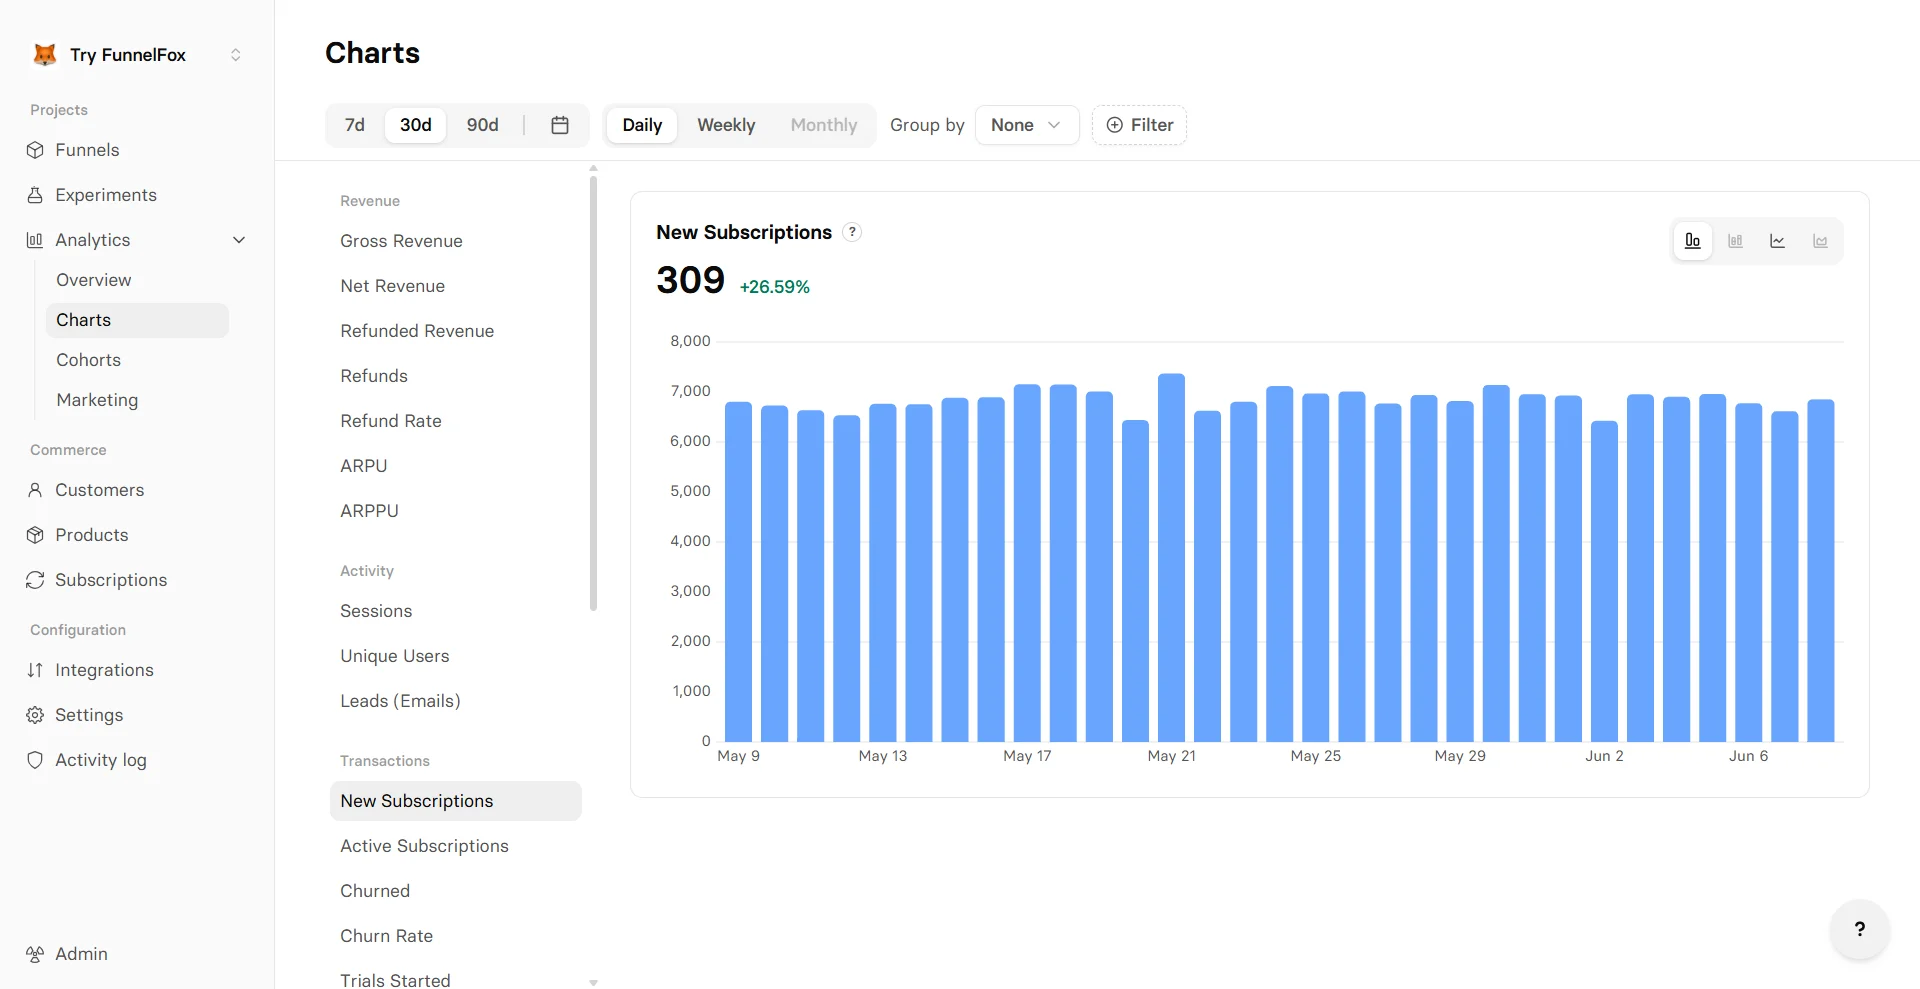Select the 90d time range
The height and width of the screenshot is (989, 1920).
click(483, 125)
